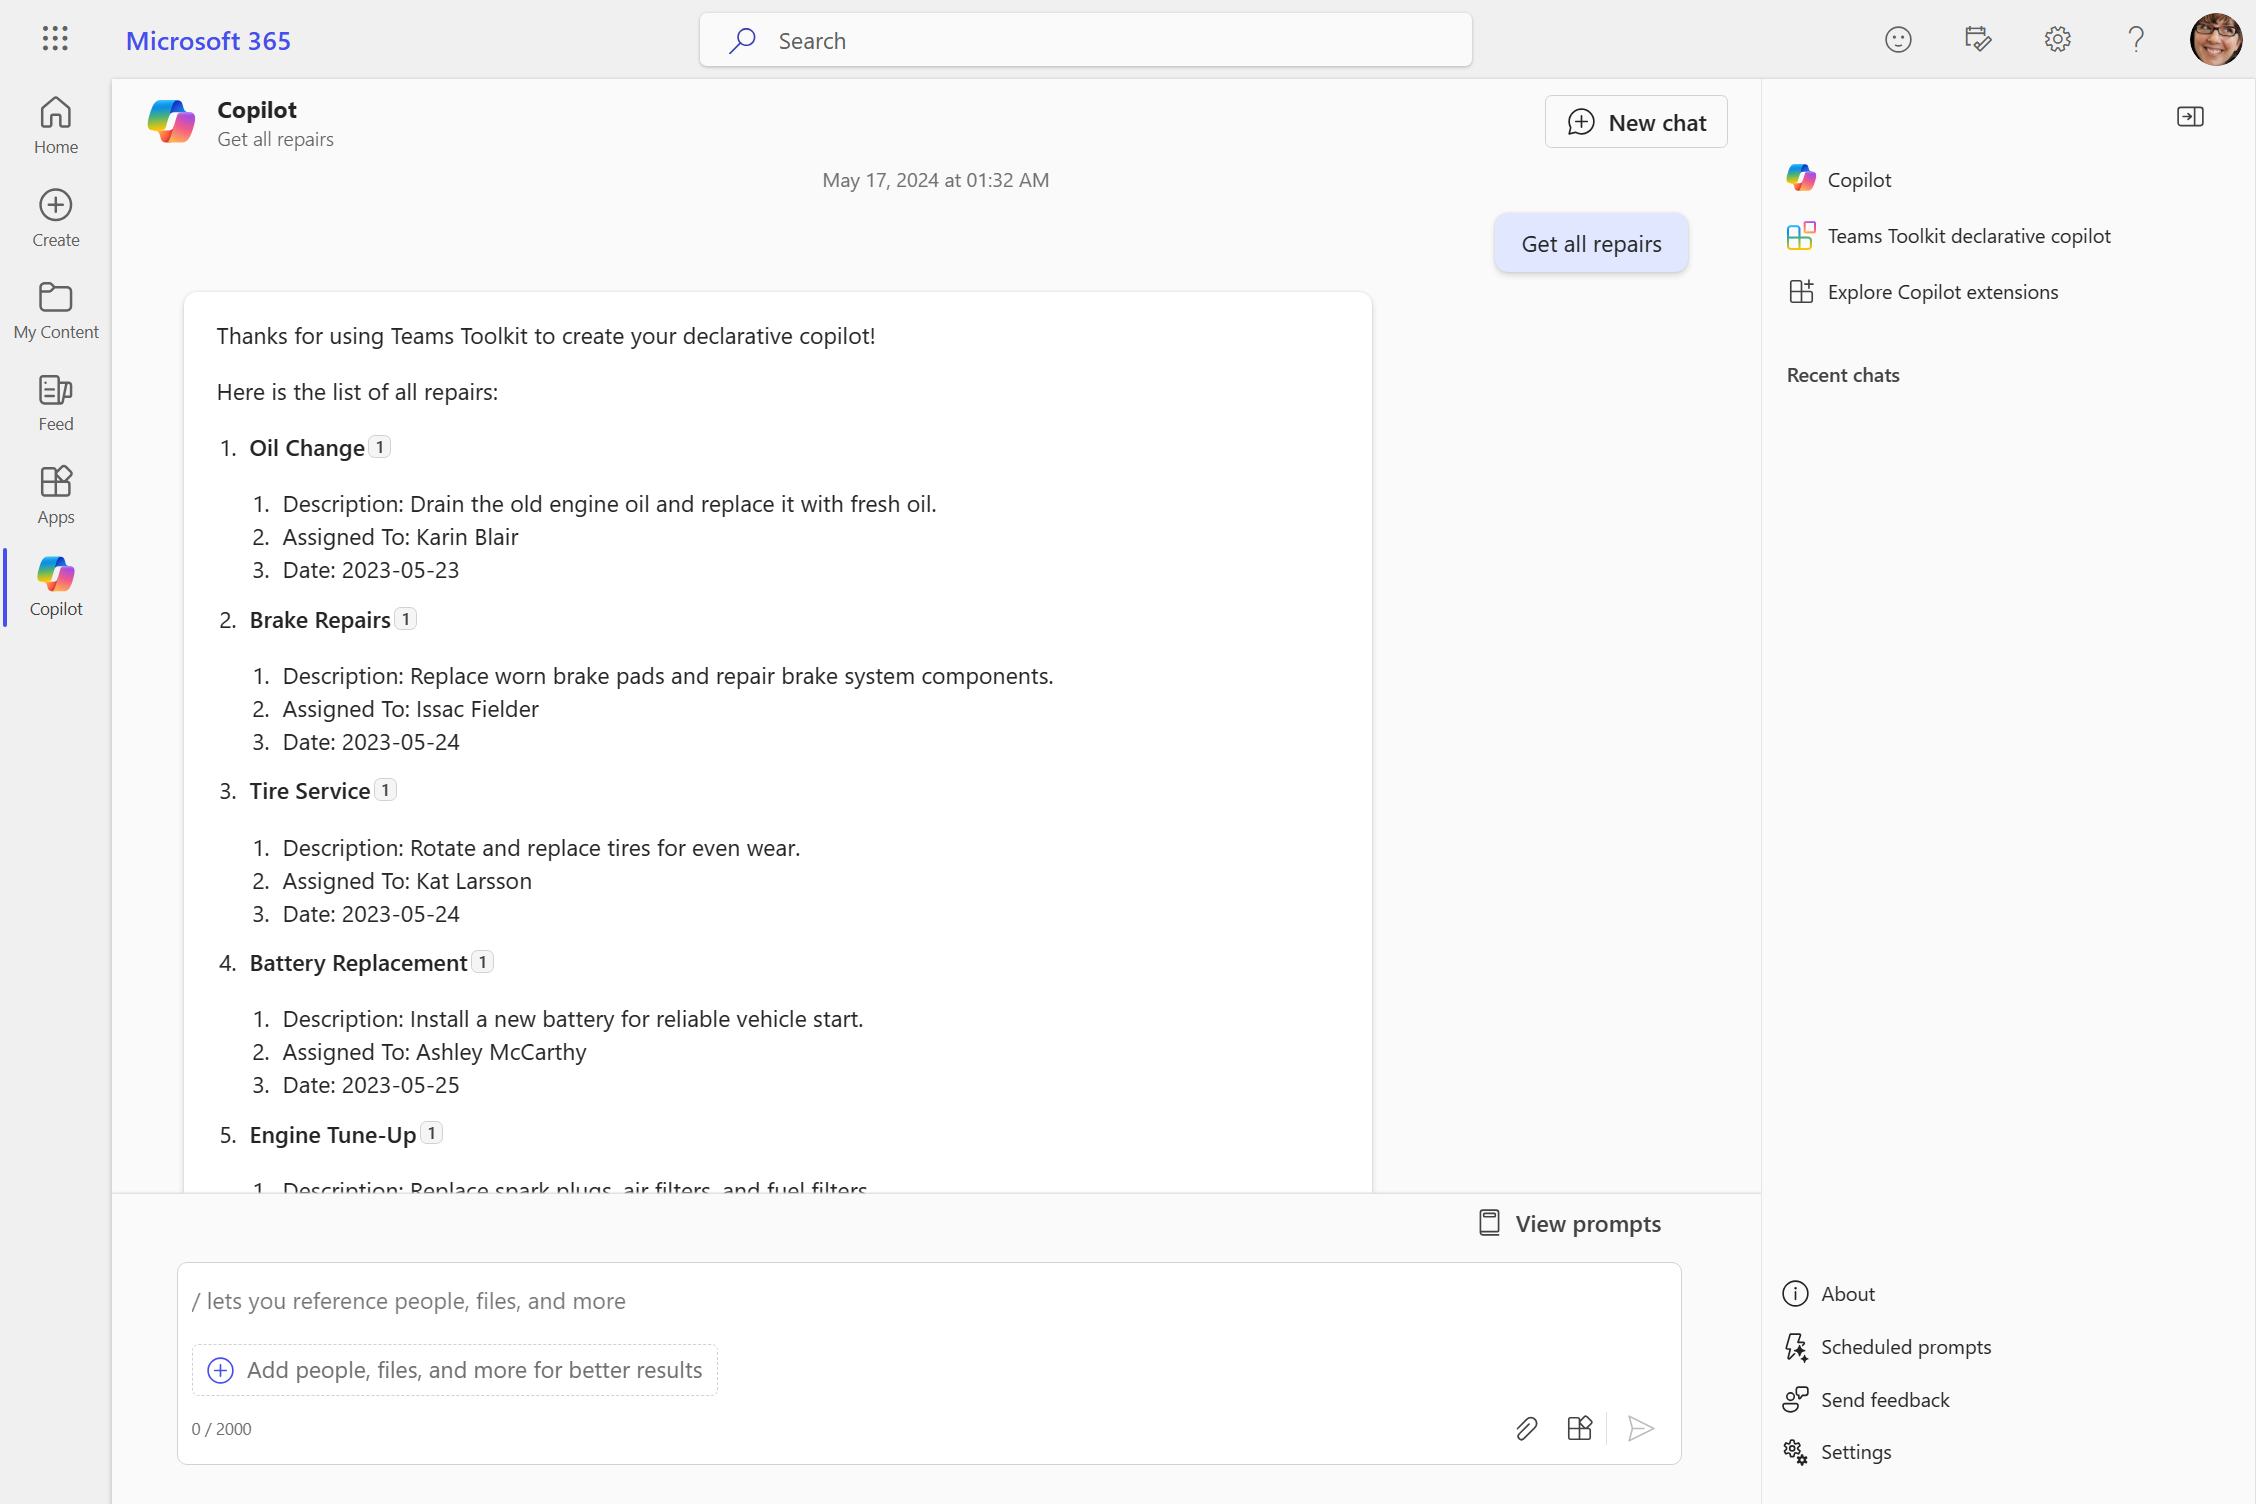Click the Get all repairs button
This screenshot has height=1504, width=2256.
point(1591,243)
